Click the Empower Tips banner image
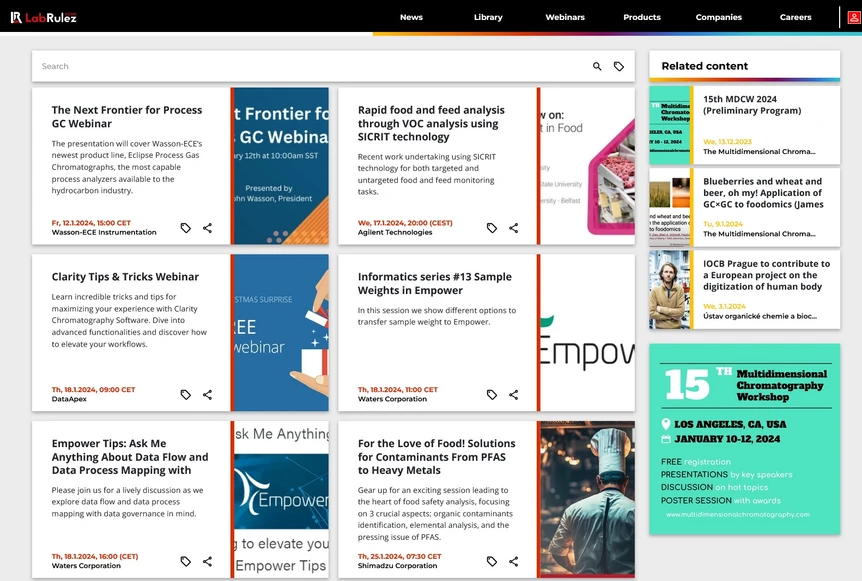The image size is (862, 581). click(x=280, y=499)
